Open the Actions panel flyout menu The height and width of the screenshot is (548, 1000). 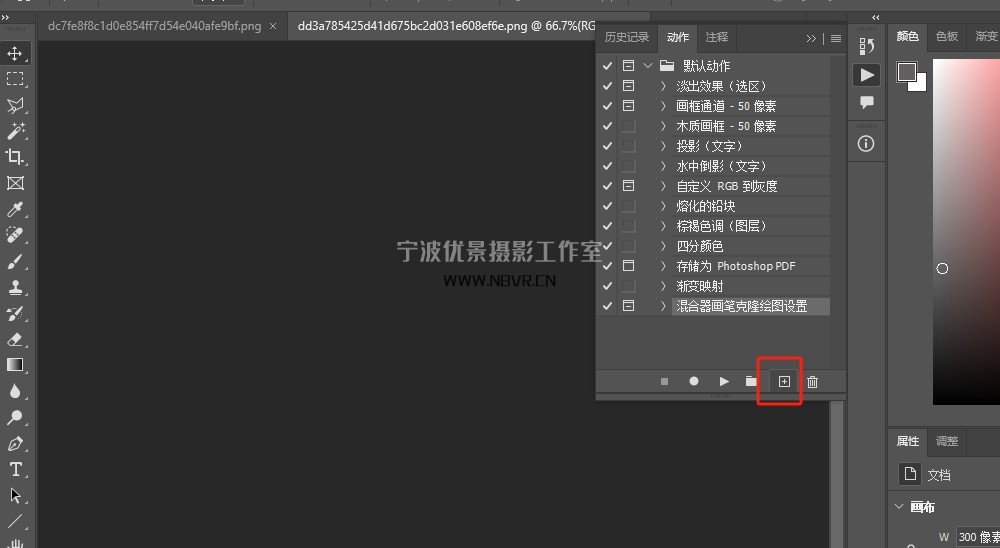[836, 38]
